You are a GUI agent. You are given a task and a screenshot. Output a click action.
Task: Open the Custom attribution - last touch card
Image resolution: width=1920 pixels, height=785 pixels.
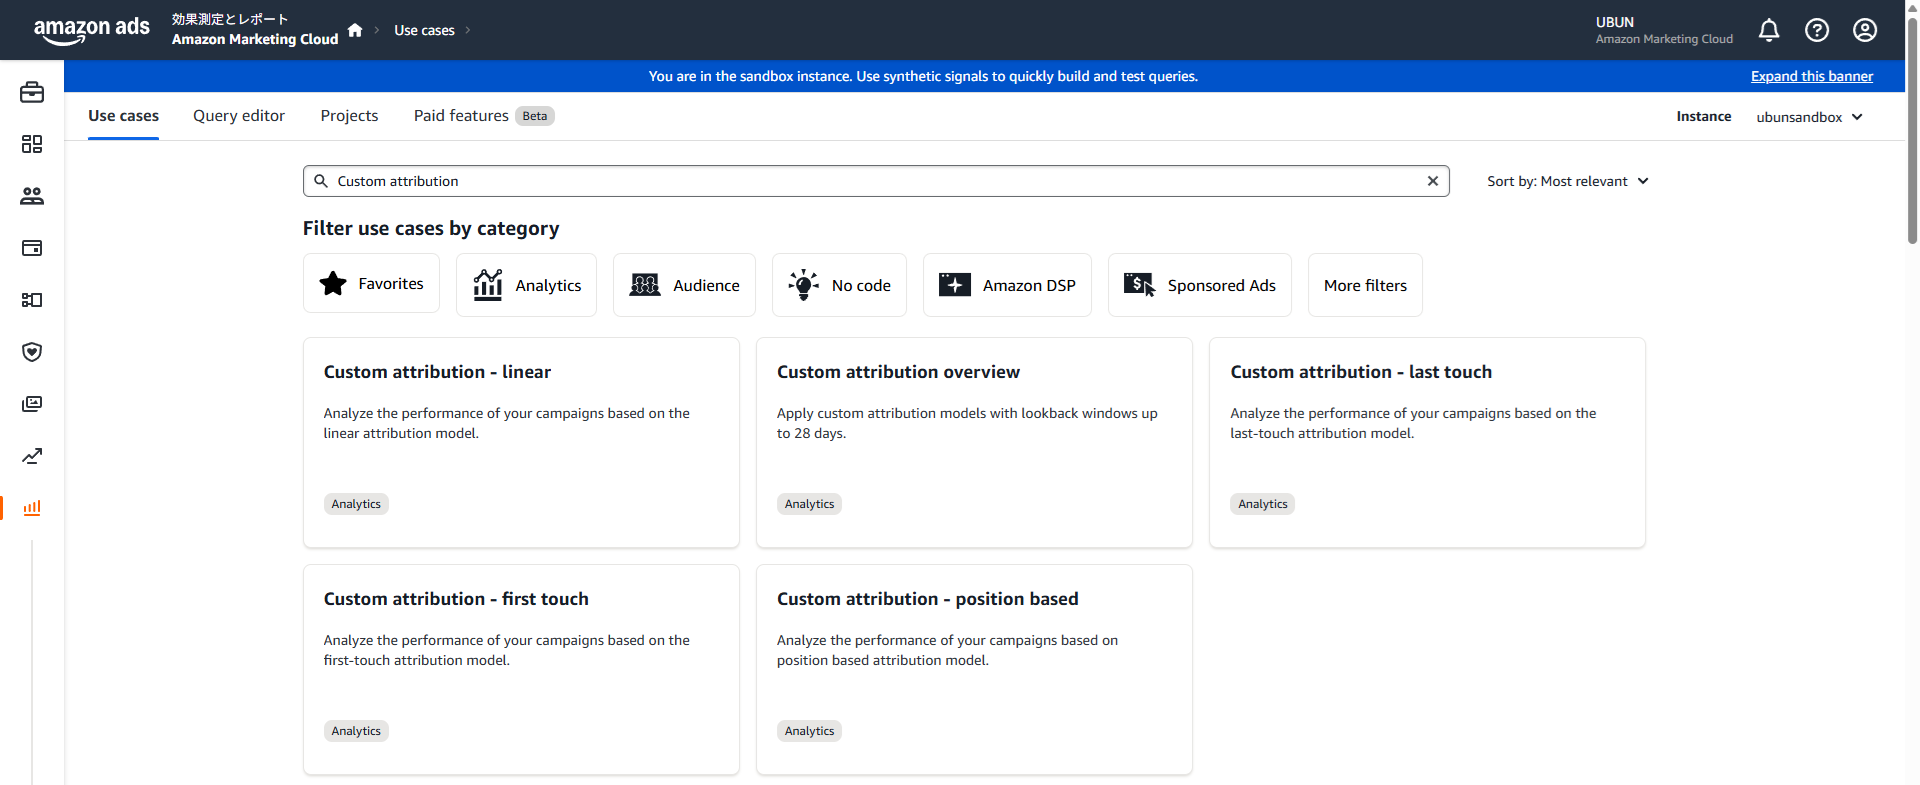[1427, 443]
